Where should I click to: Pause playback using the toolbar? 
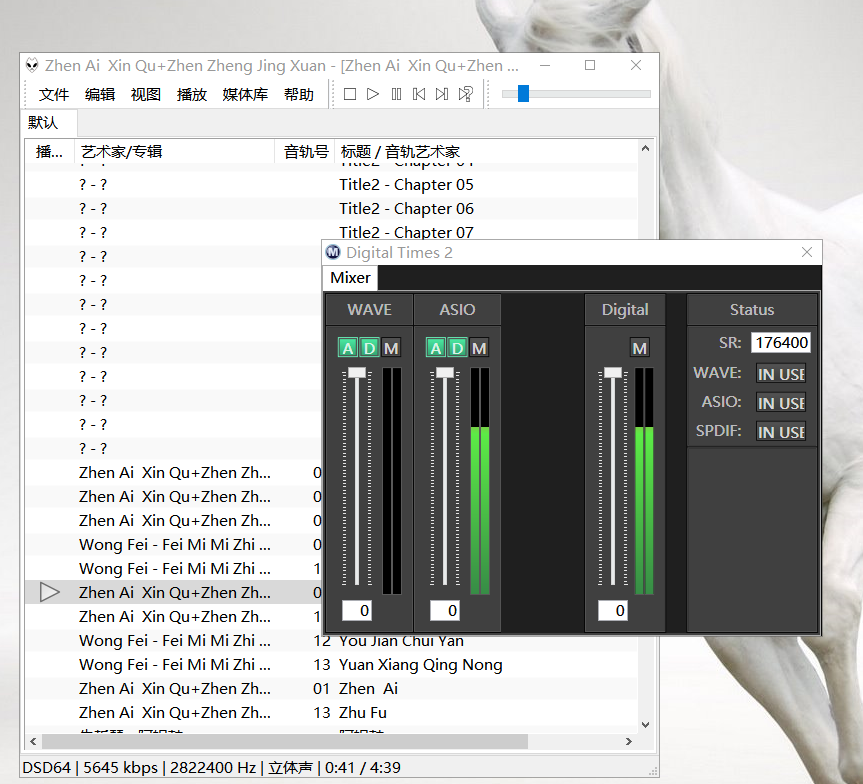click(x=396, y=94)
